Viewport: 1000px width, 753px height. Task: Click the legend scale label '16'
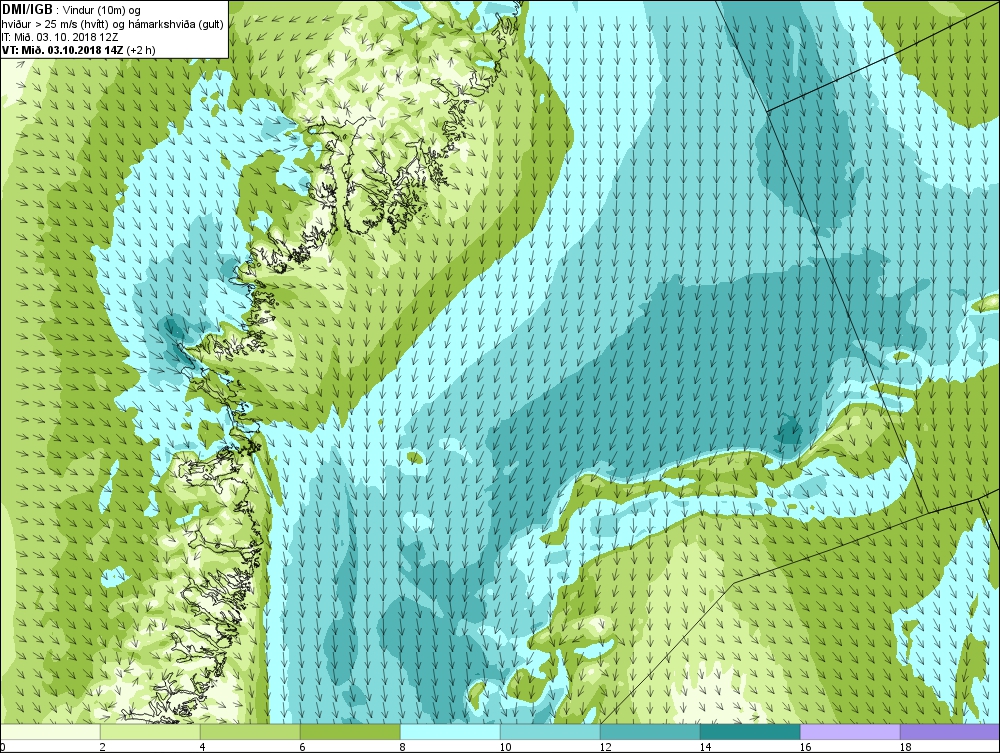pos(805,747)
